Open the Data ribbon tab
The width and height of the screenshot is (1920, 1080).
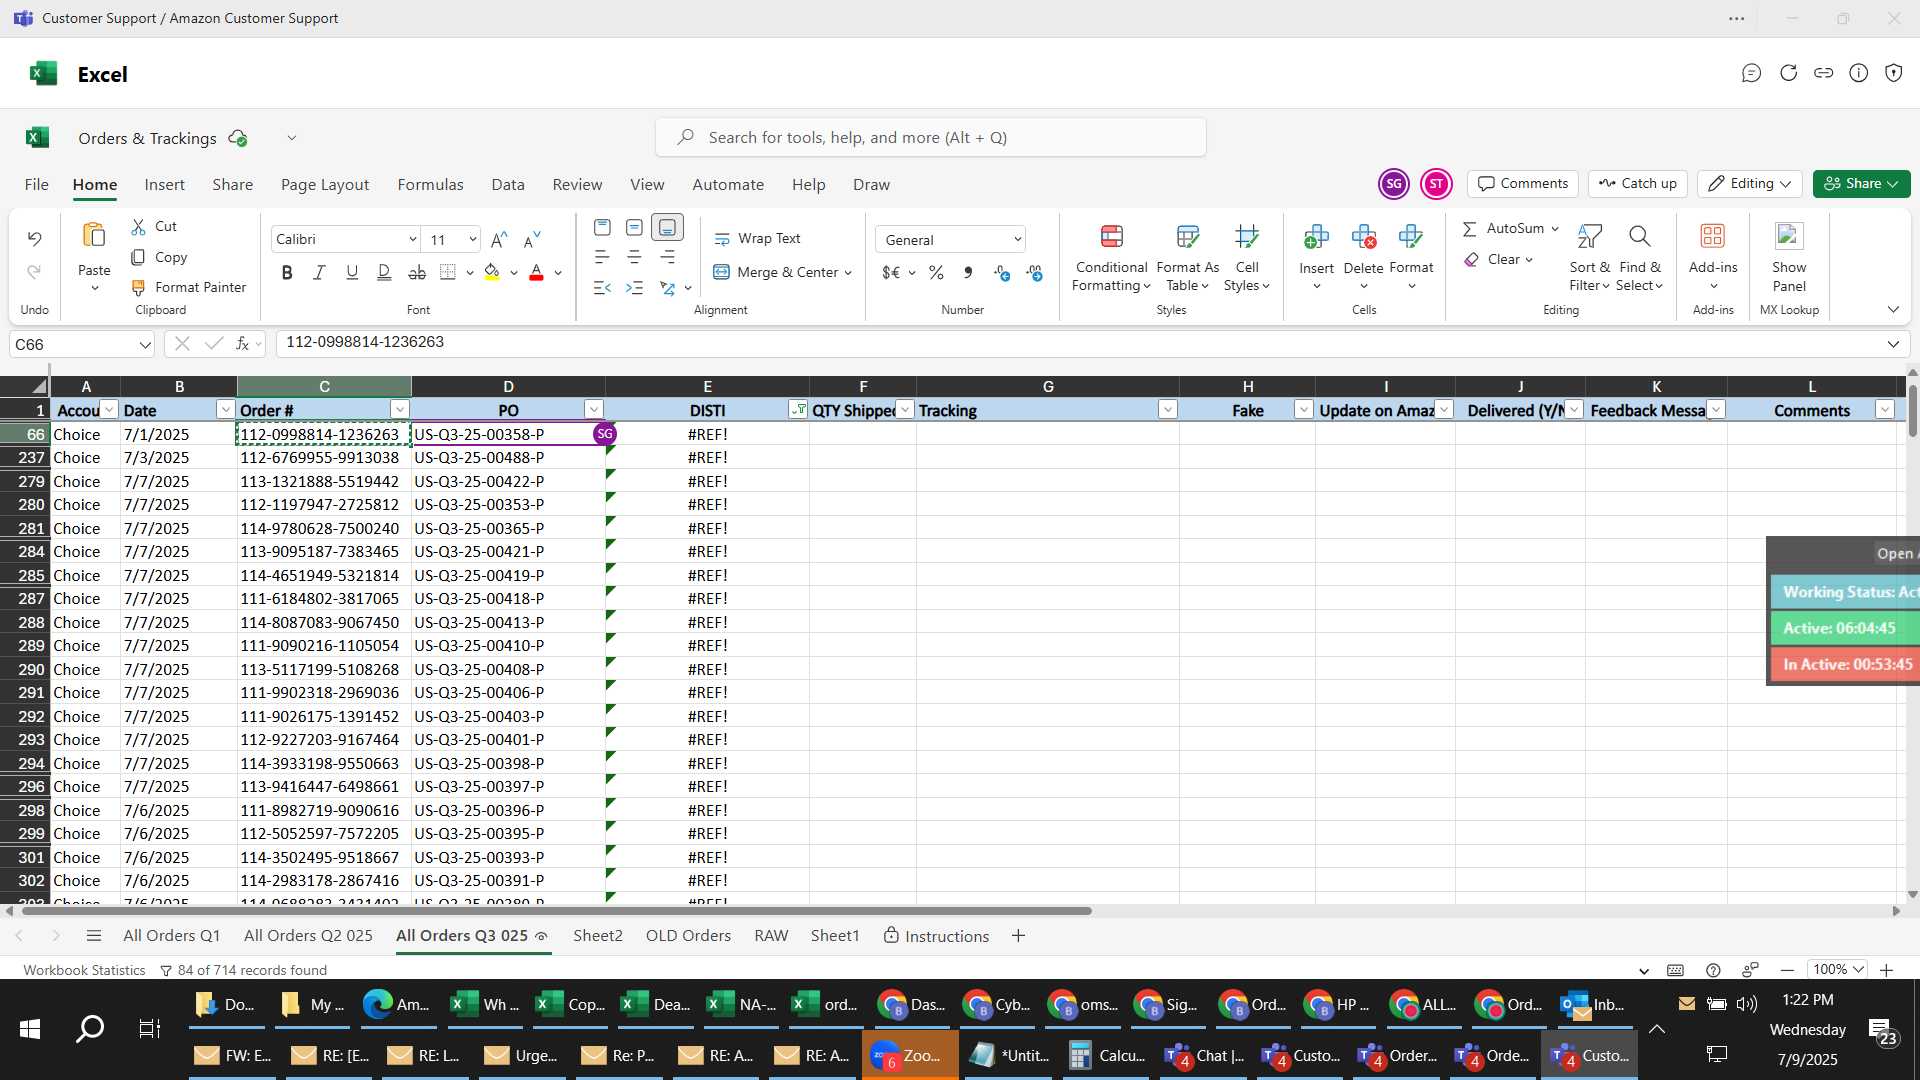(508, 184)
